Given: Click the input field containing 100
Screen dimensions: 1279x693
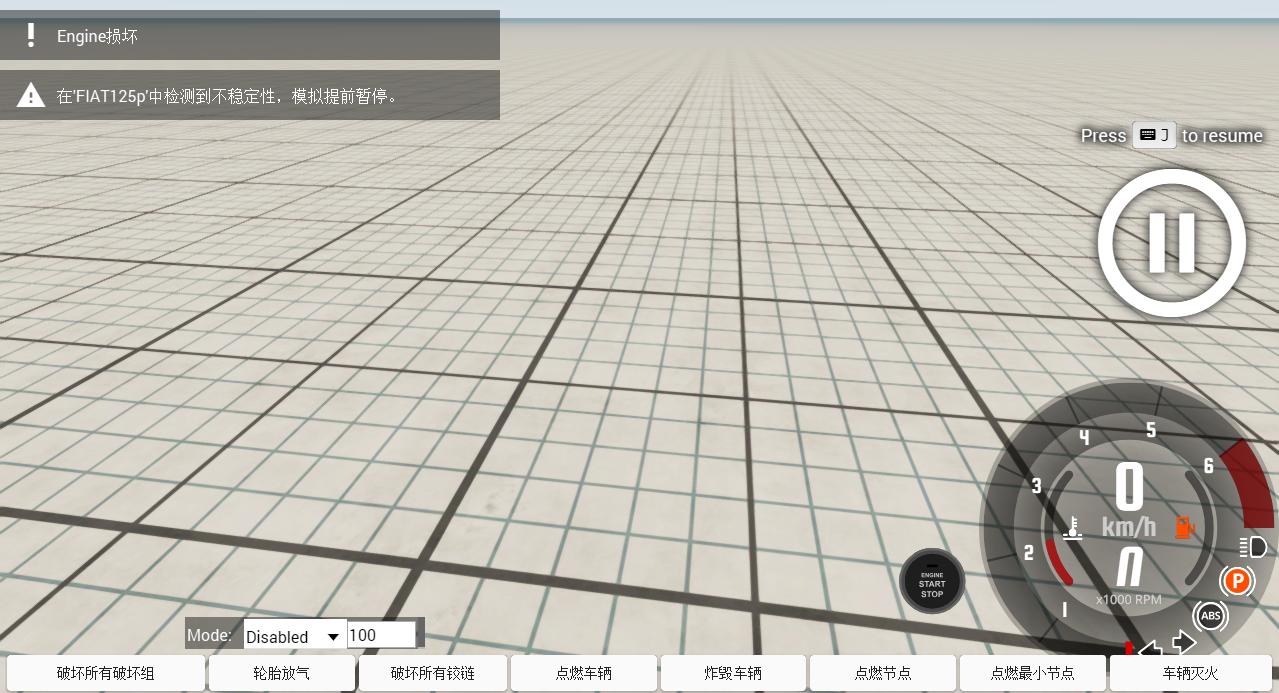Looking at the screenshot, I should 381,635.
